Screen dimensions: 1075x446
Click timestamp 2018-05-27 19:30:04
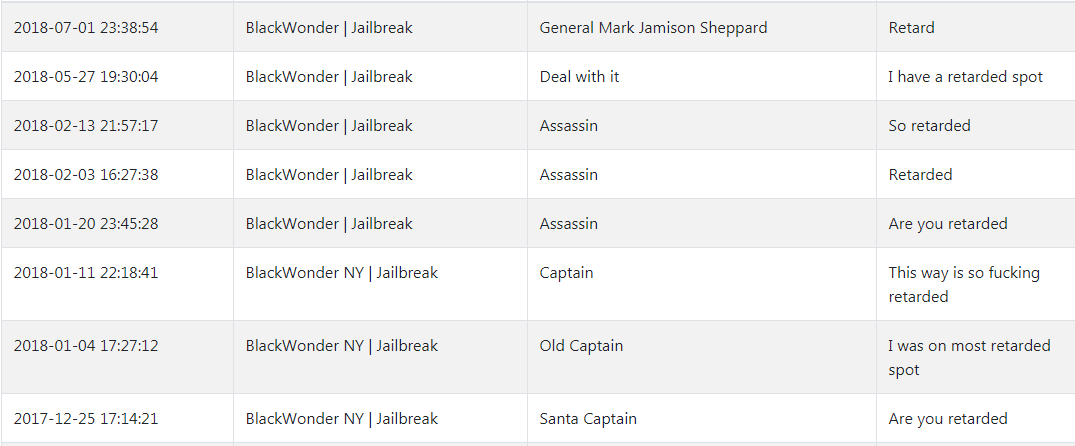coord(86,77)
